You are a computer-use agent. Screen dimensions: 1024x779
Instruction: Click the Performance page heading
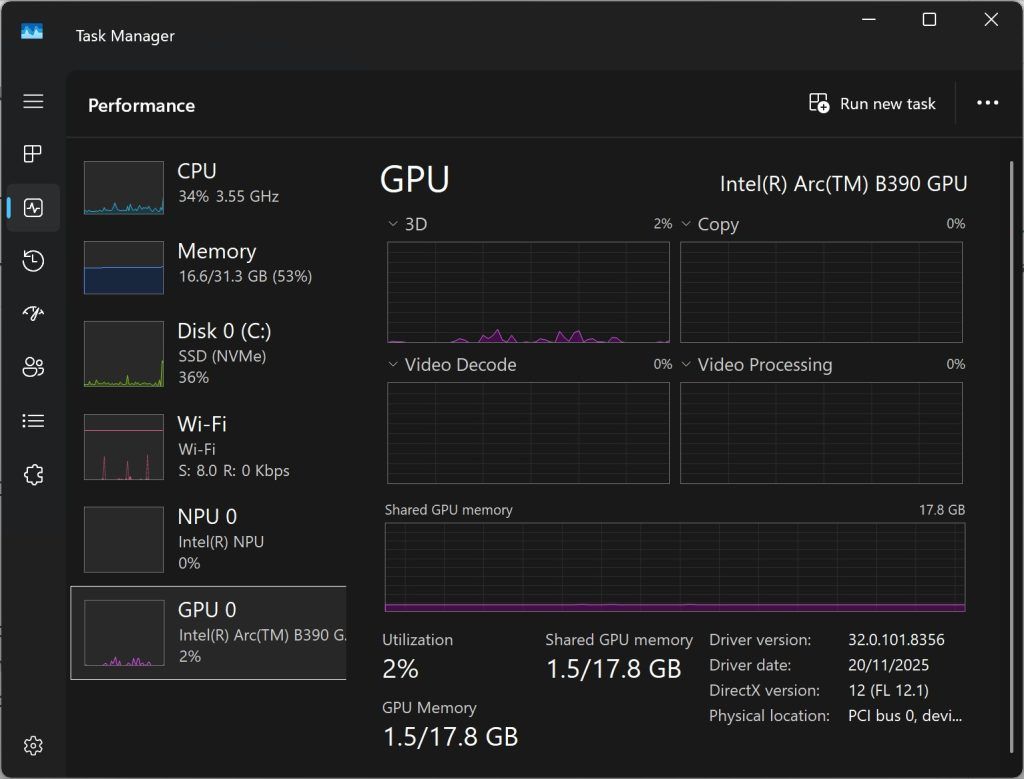pos(141,105)
